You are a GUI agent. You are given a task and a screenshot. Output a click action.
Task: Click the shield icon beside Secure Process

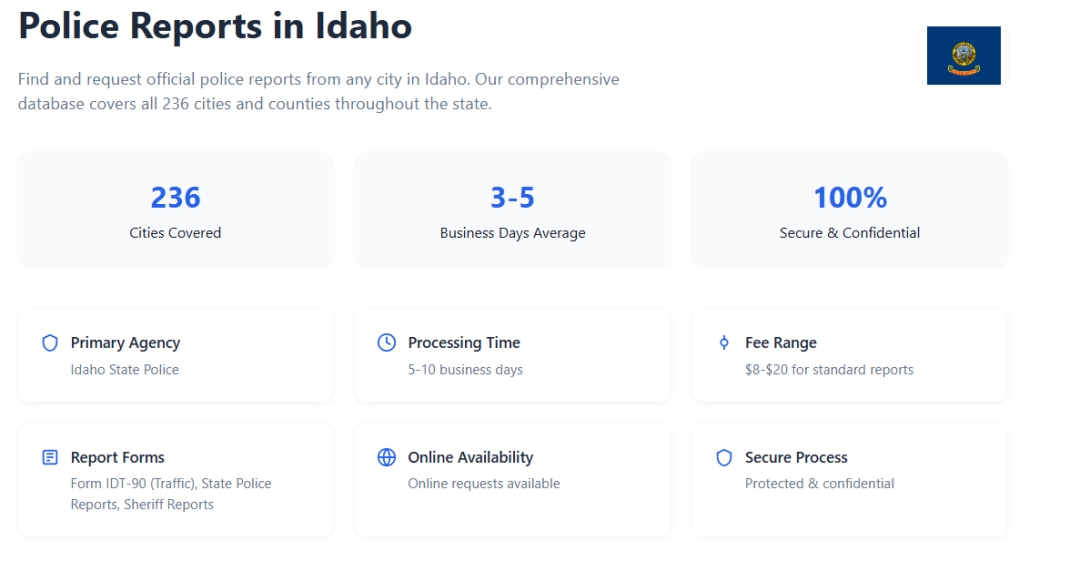[x=724, y=458]
